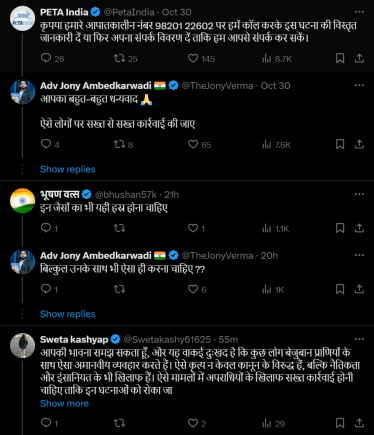The width and height of the screenshot is (374, 435).
Task: Open more menu on bhushan57k's tweet
Action: (359, 194)
